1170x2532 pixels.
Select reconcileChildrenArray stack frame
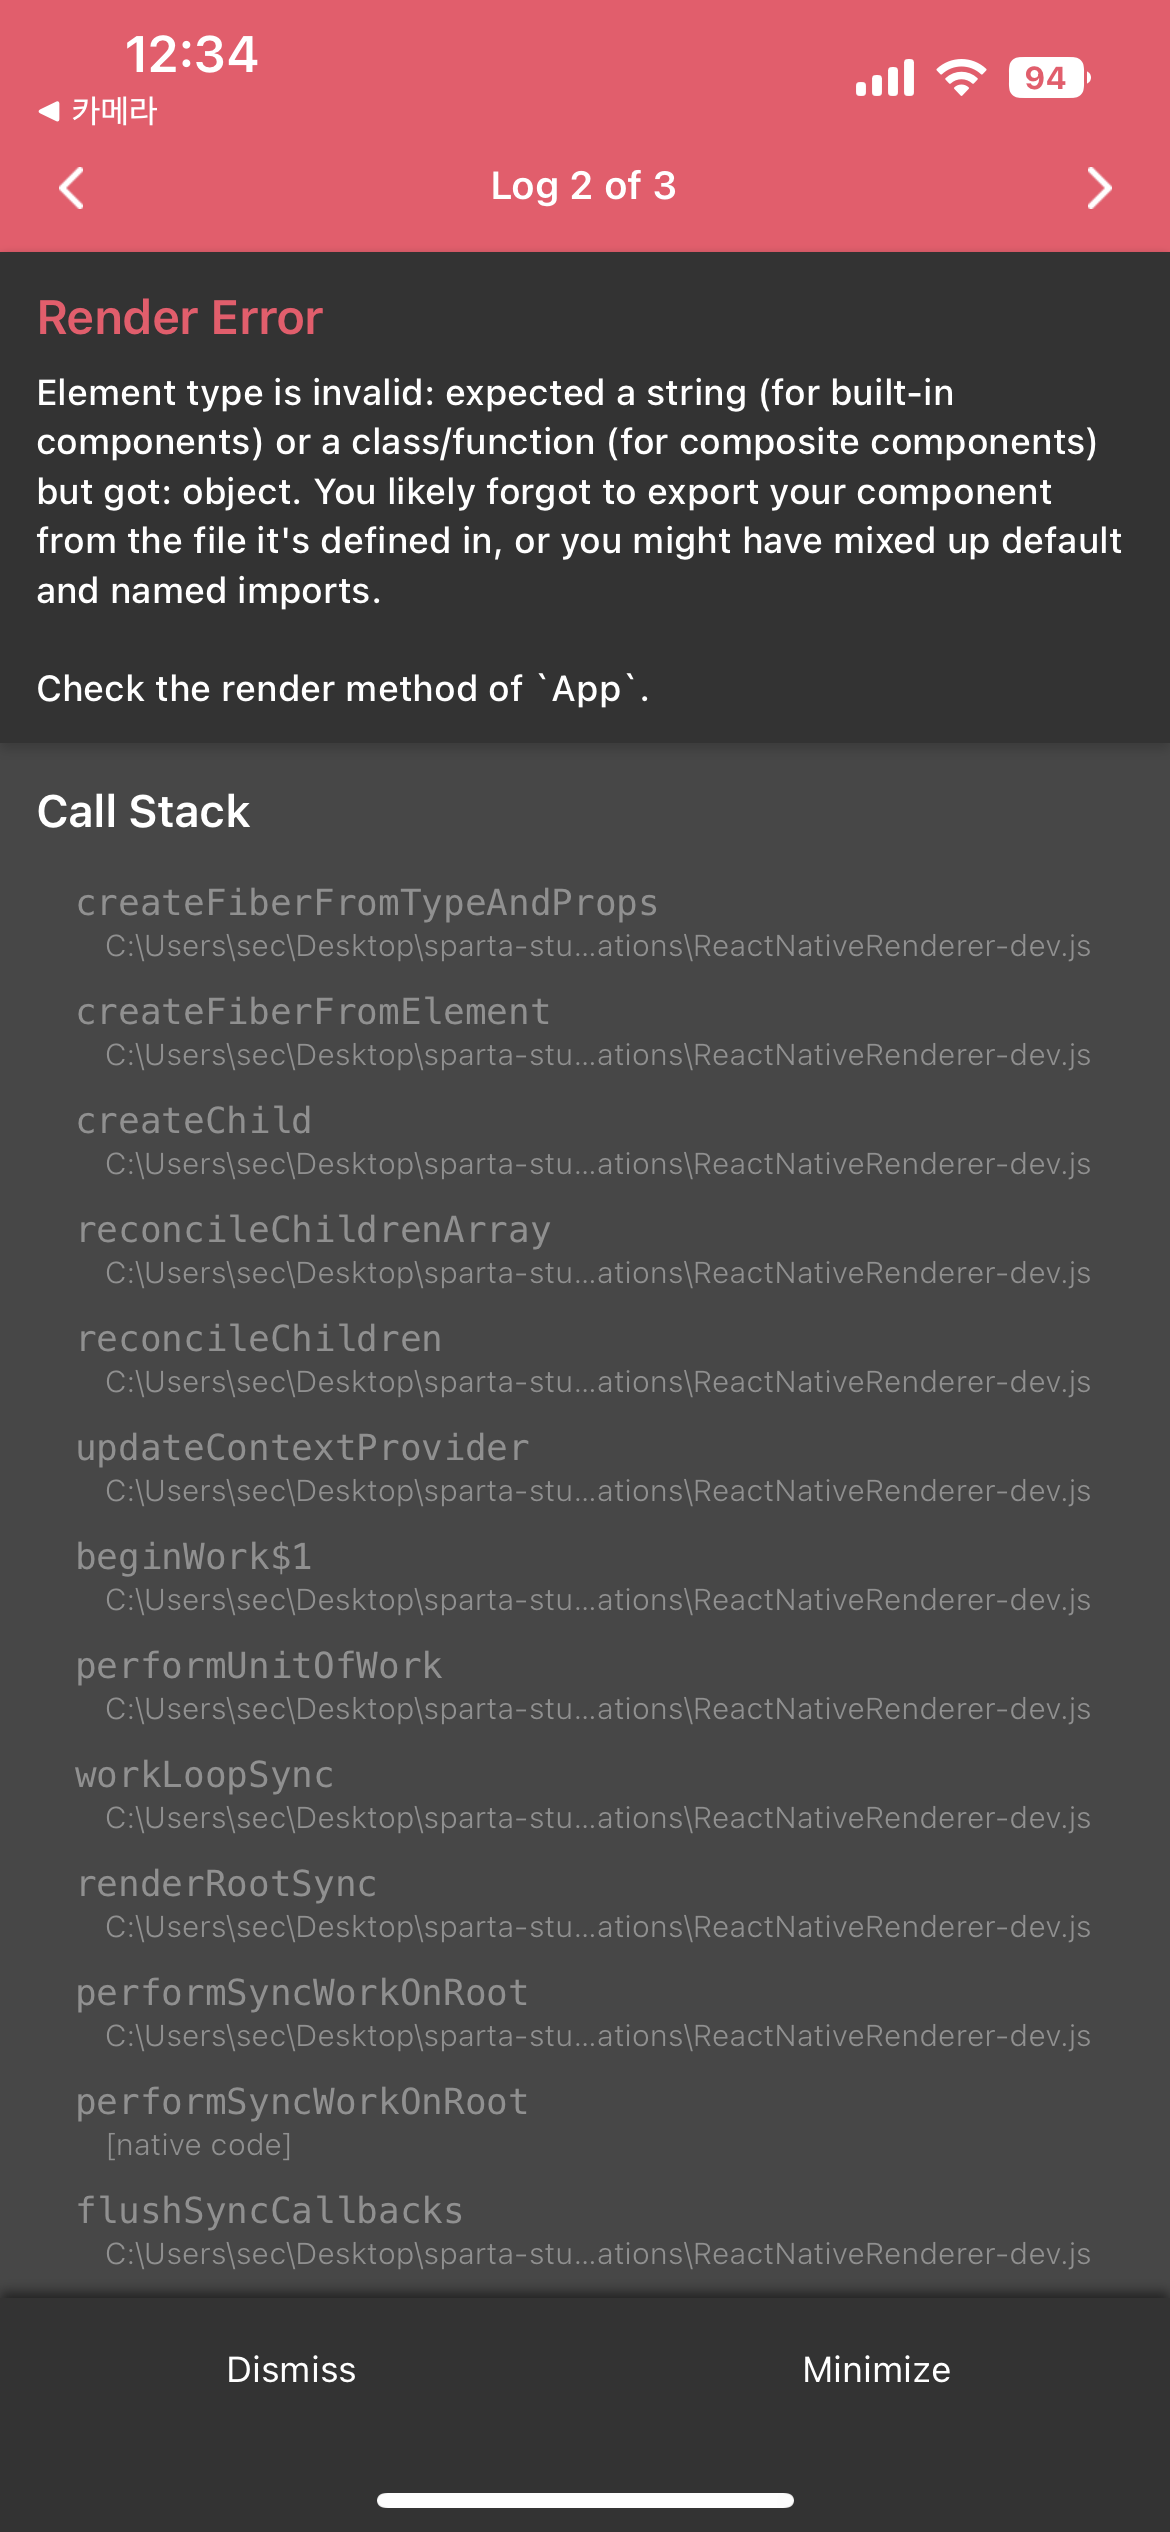585,1249
